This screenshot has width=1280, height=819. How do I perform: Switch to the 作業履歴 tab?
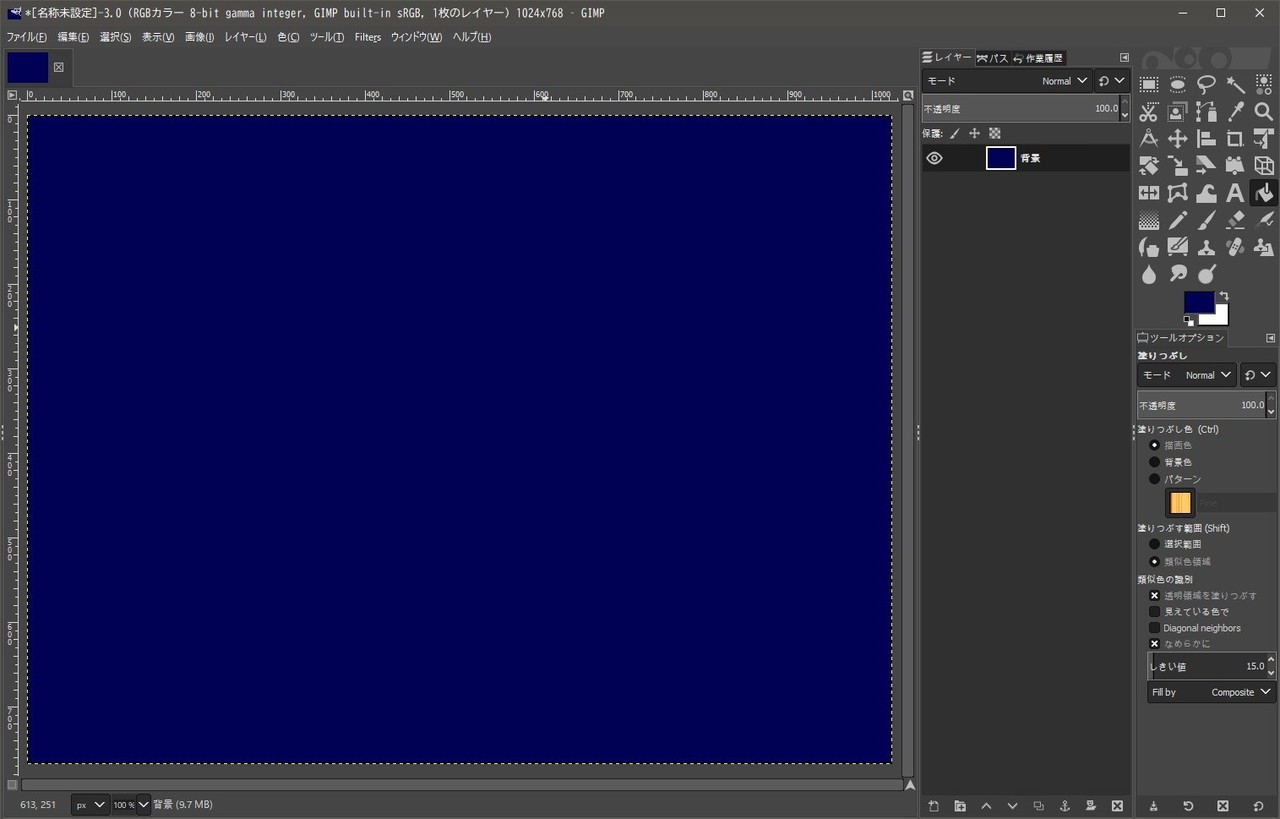[x=1038, y=58]
